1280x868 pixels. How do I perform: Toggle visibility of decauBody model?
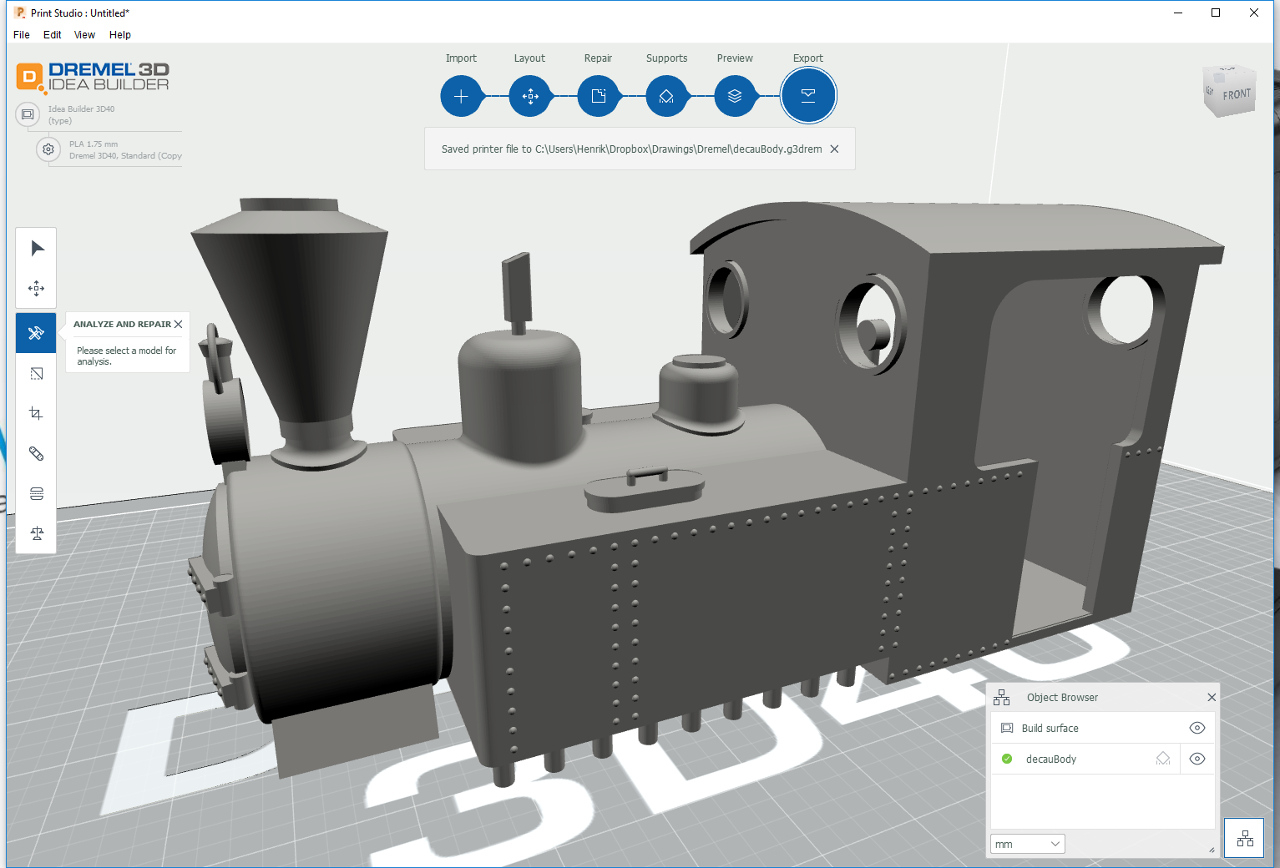[1198, 759]
